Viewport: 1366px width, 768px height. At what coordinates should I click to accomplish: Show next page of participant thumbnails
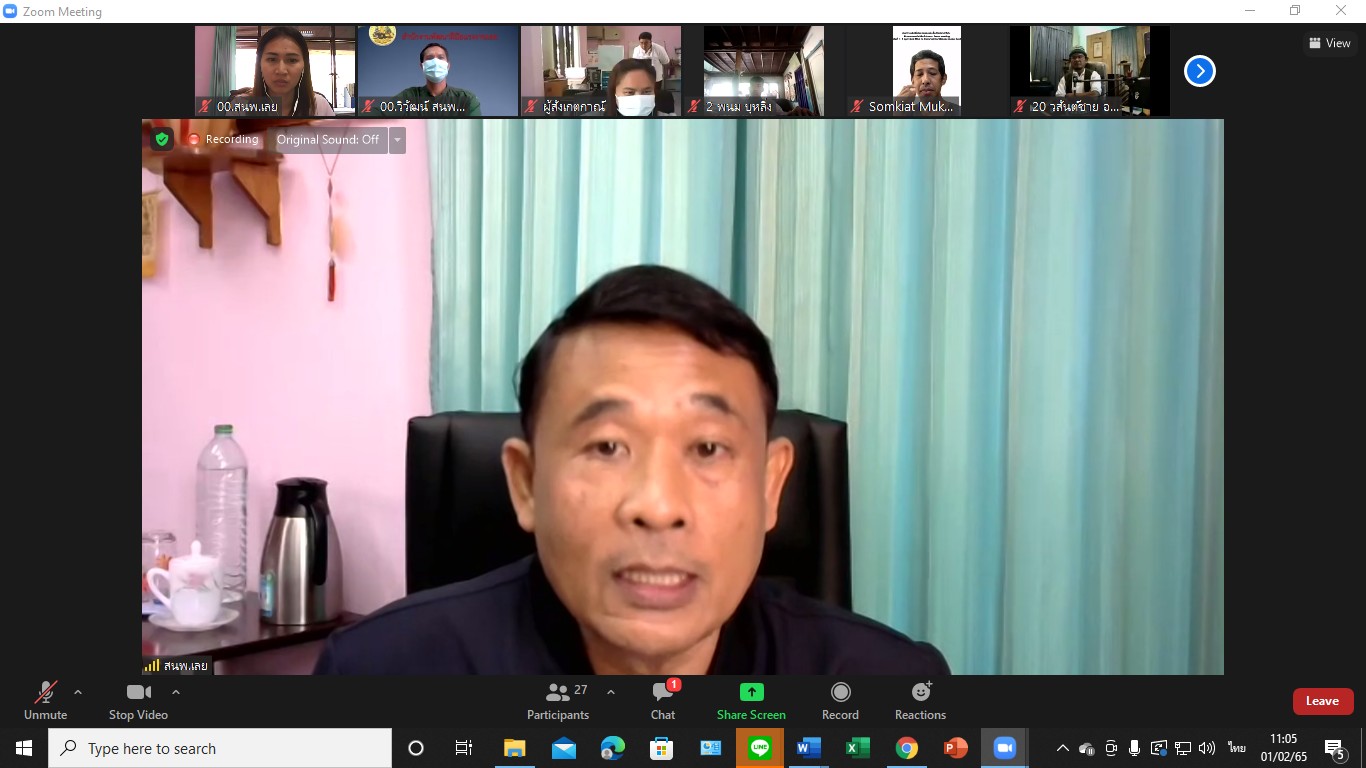point(1199,71)
